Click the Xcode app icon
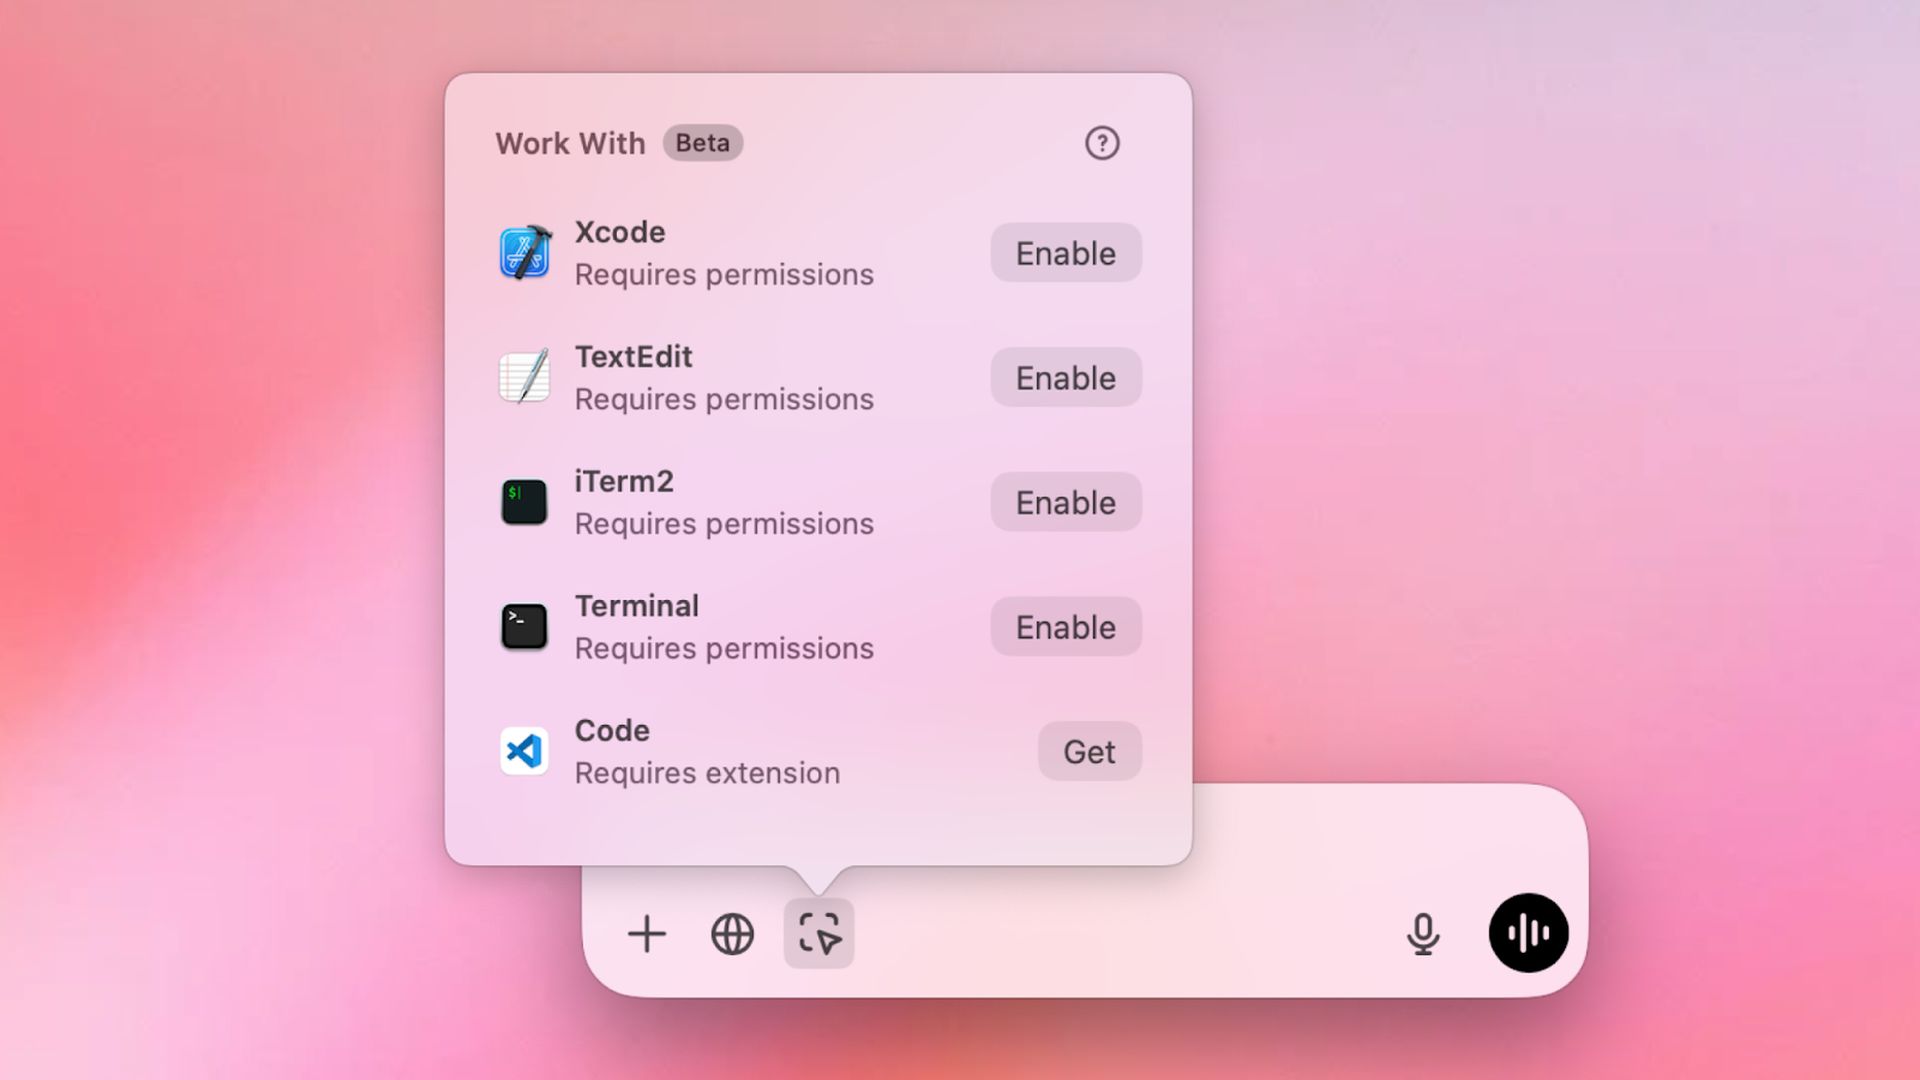The width and height of the screenshot is (1920, 1080). (524, 252)
